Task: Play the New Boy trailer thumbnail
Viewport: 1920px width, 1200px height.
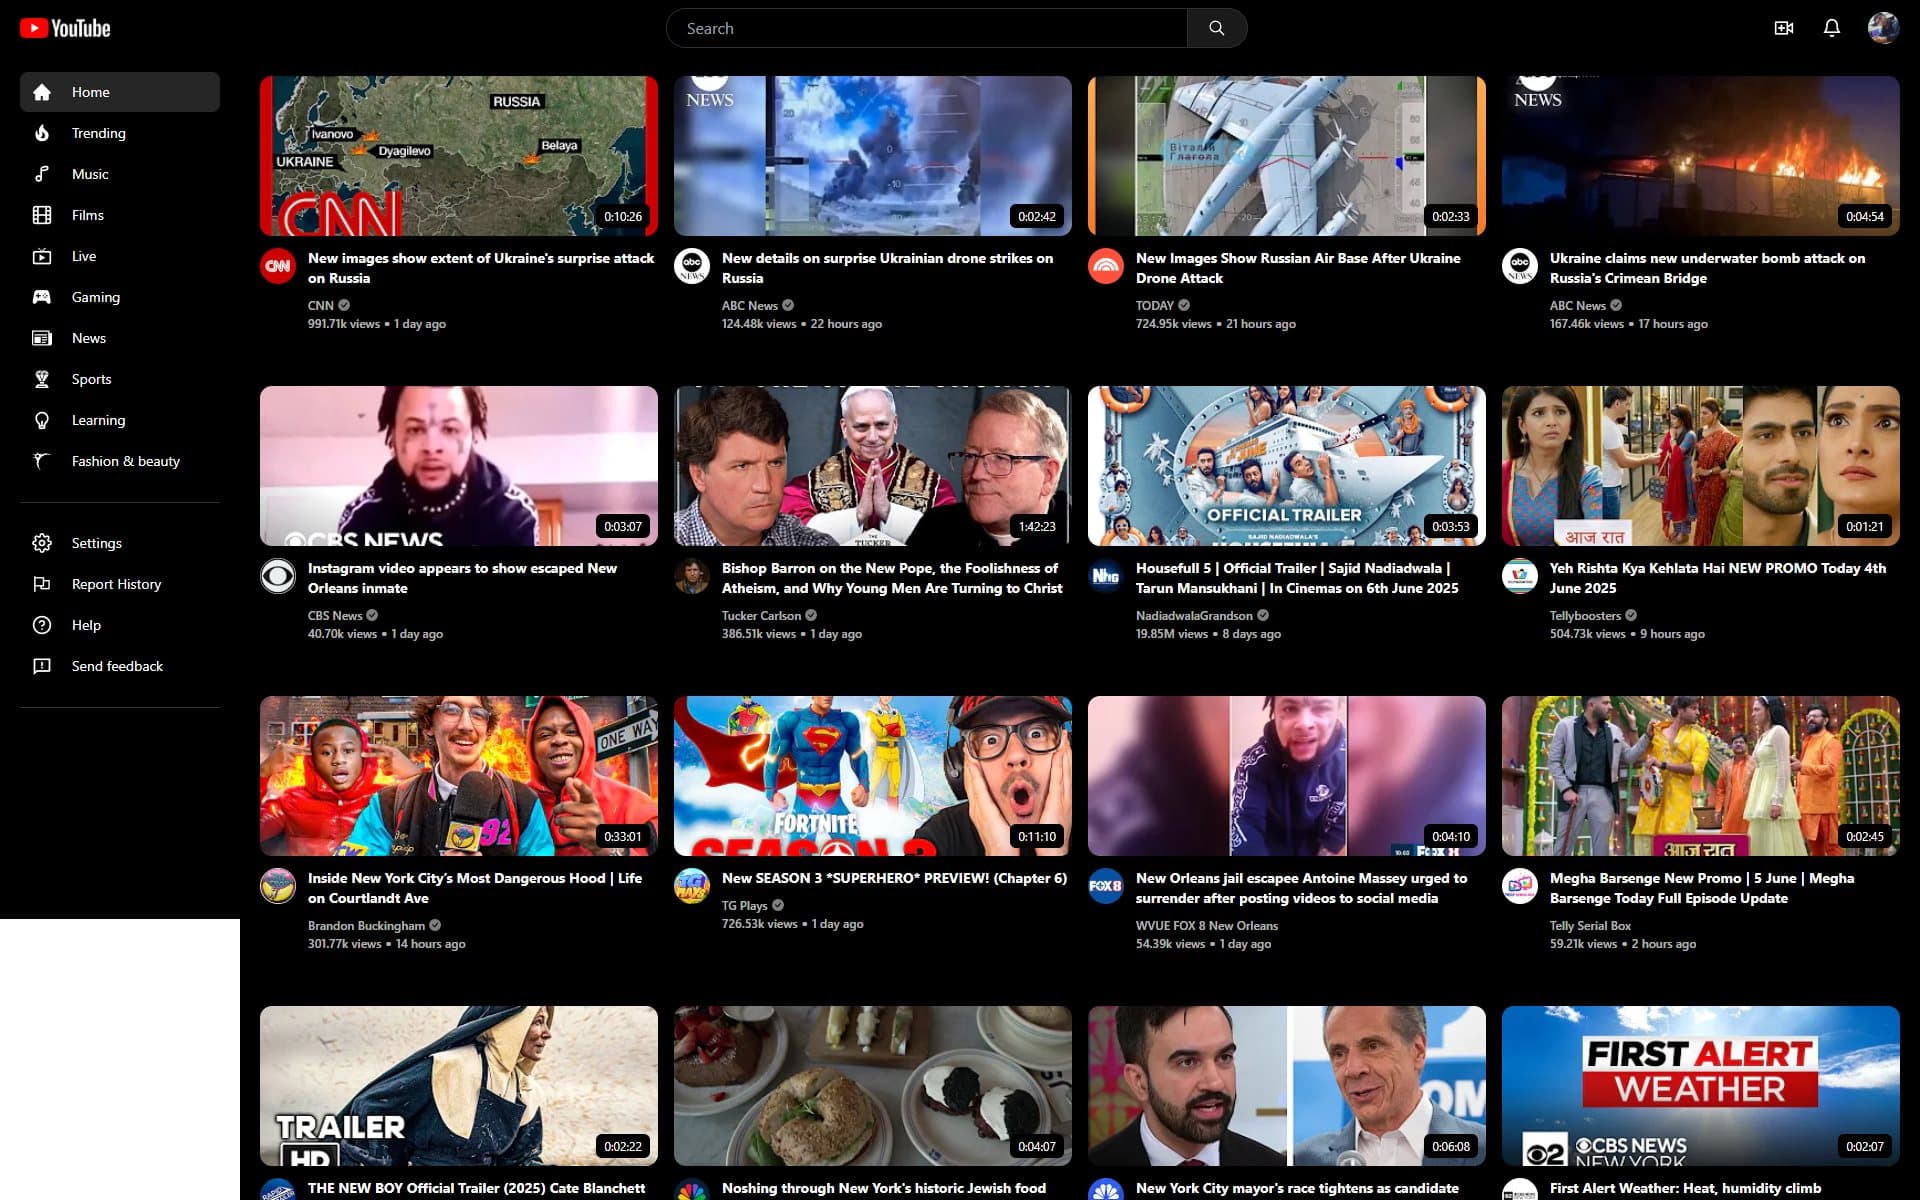Action: [459, 1086]
